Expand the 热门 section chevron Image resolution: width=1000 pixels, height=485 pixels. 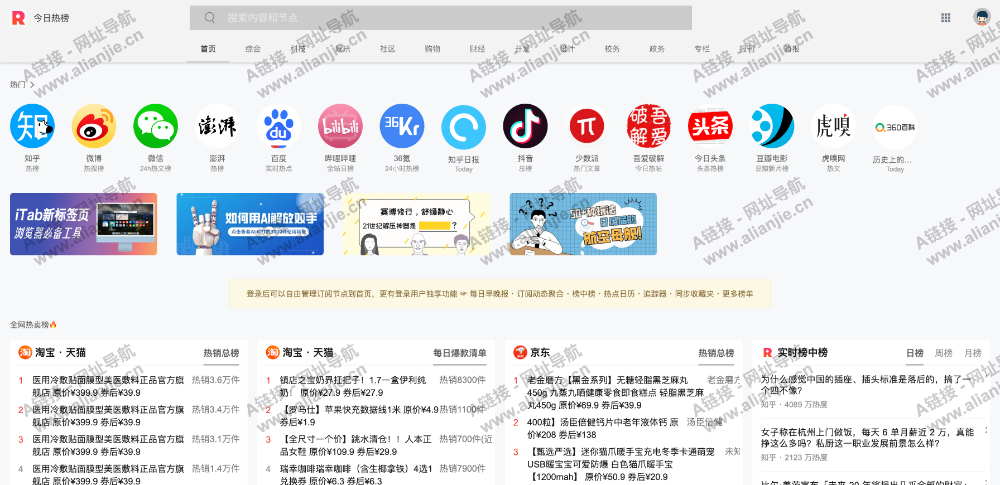[33, 84]
